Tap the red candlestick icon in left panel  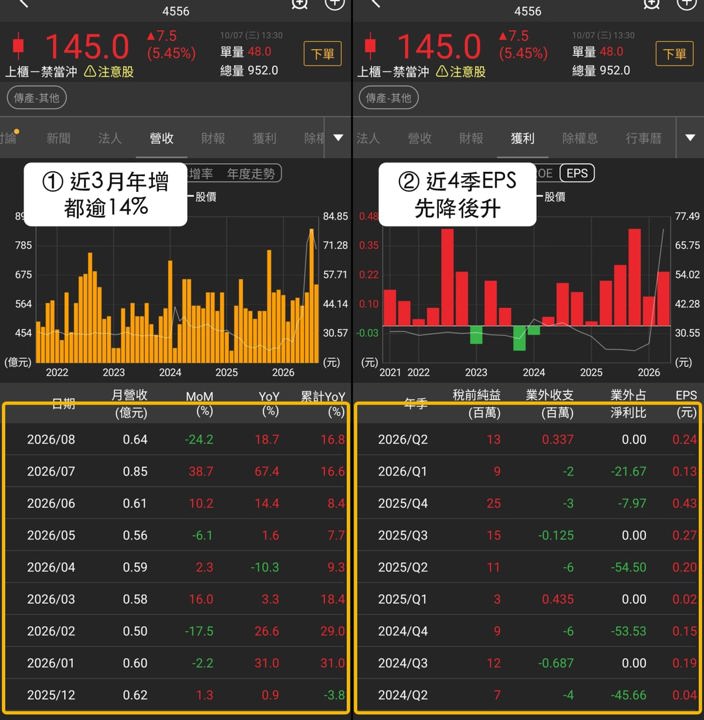(18, 45)
